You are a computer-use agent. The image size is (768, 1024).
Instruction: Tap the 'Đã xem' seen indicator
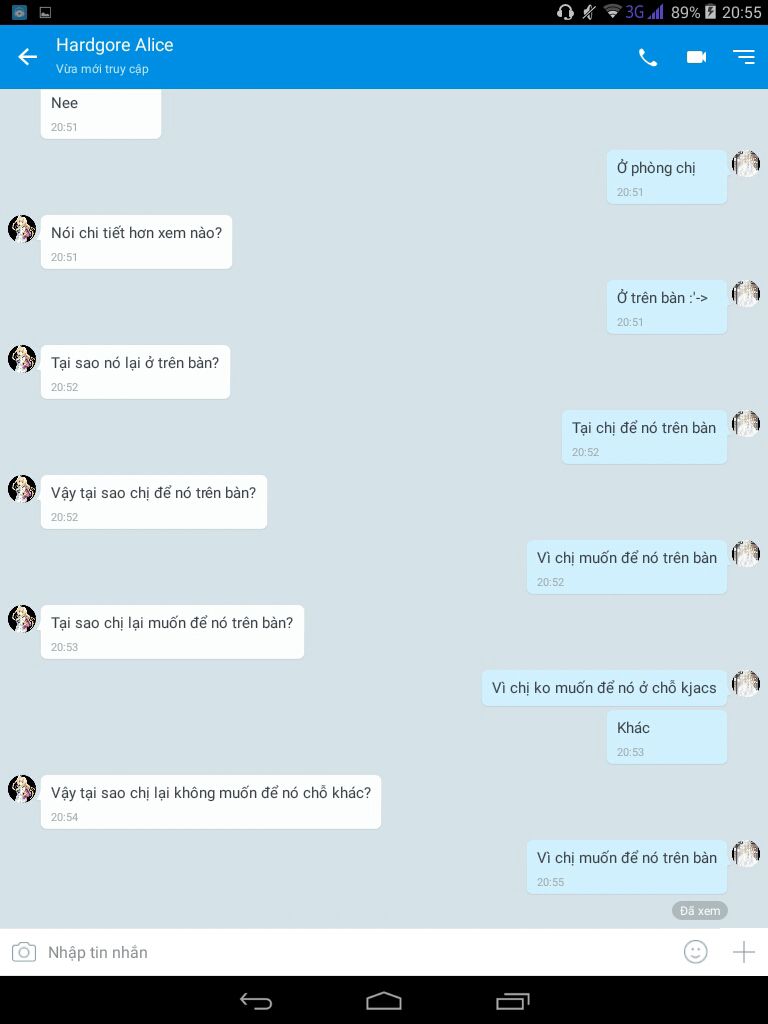coord(699,910)
